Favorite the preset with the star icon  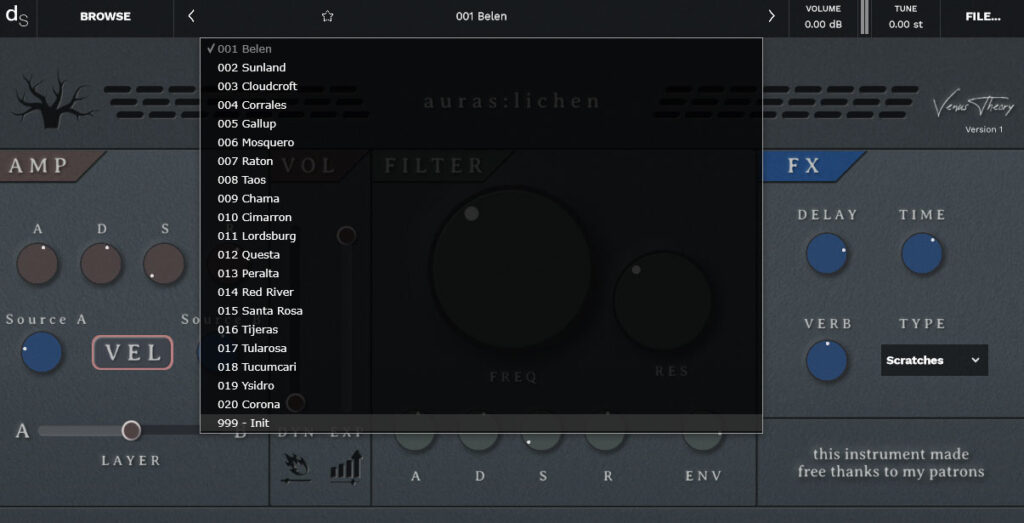point(328,16)
